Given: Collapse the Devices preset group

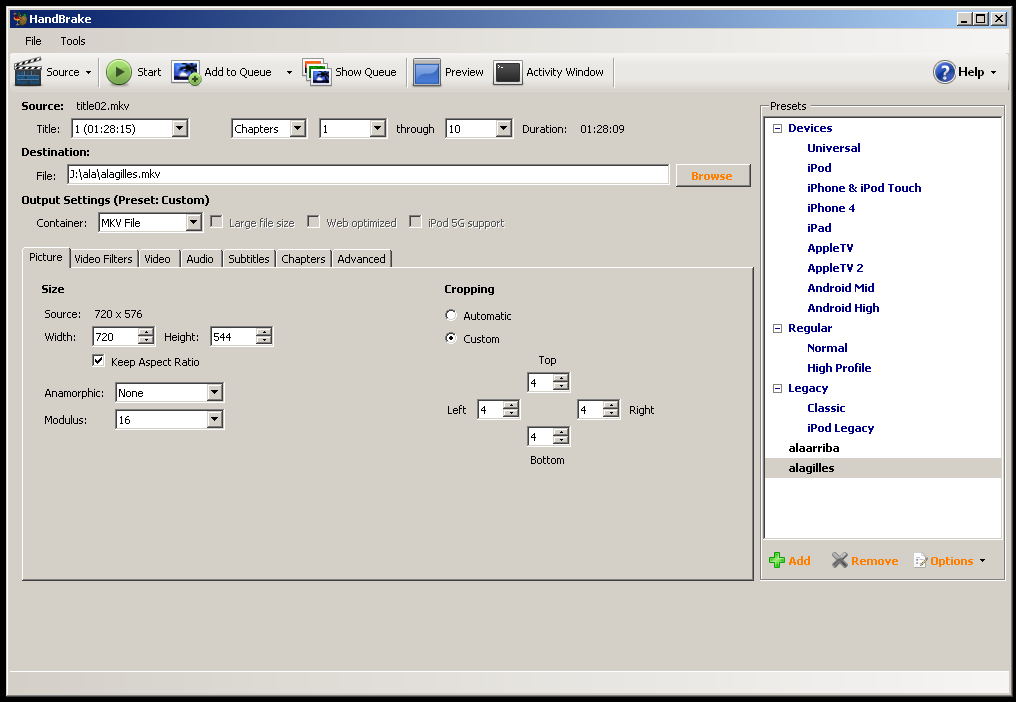Looking at the screenshot, I should [x=778, y=128].
